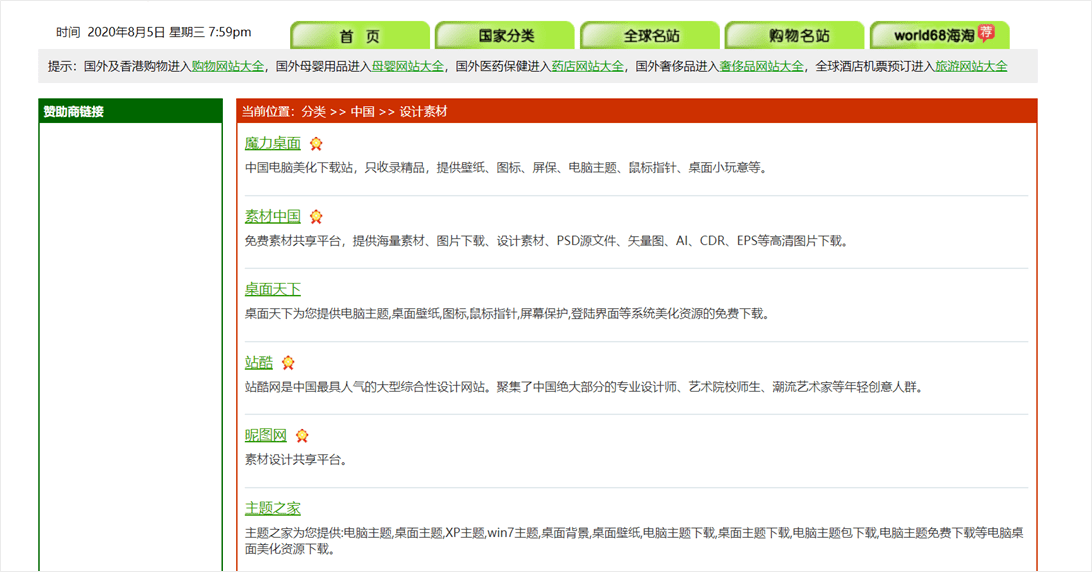Click the 桌面天下 description text
This screenshot has width=1092, height=572.
508,314
